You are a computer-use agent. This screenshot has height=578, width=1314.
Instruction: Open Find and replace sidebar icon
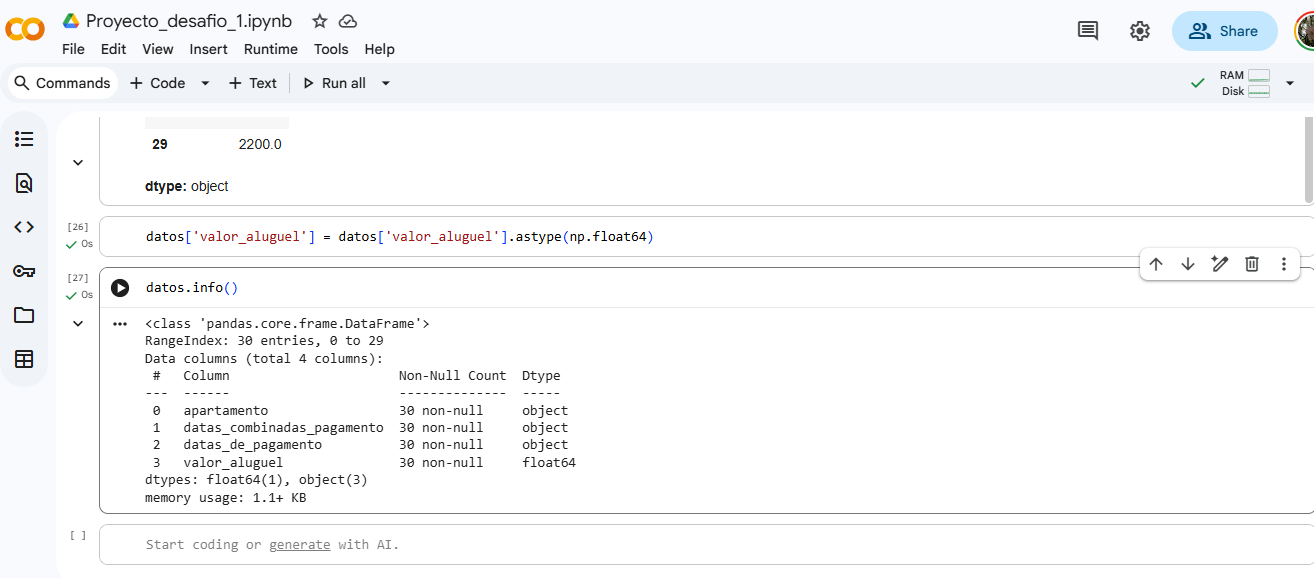tap(24, 183)
